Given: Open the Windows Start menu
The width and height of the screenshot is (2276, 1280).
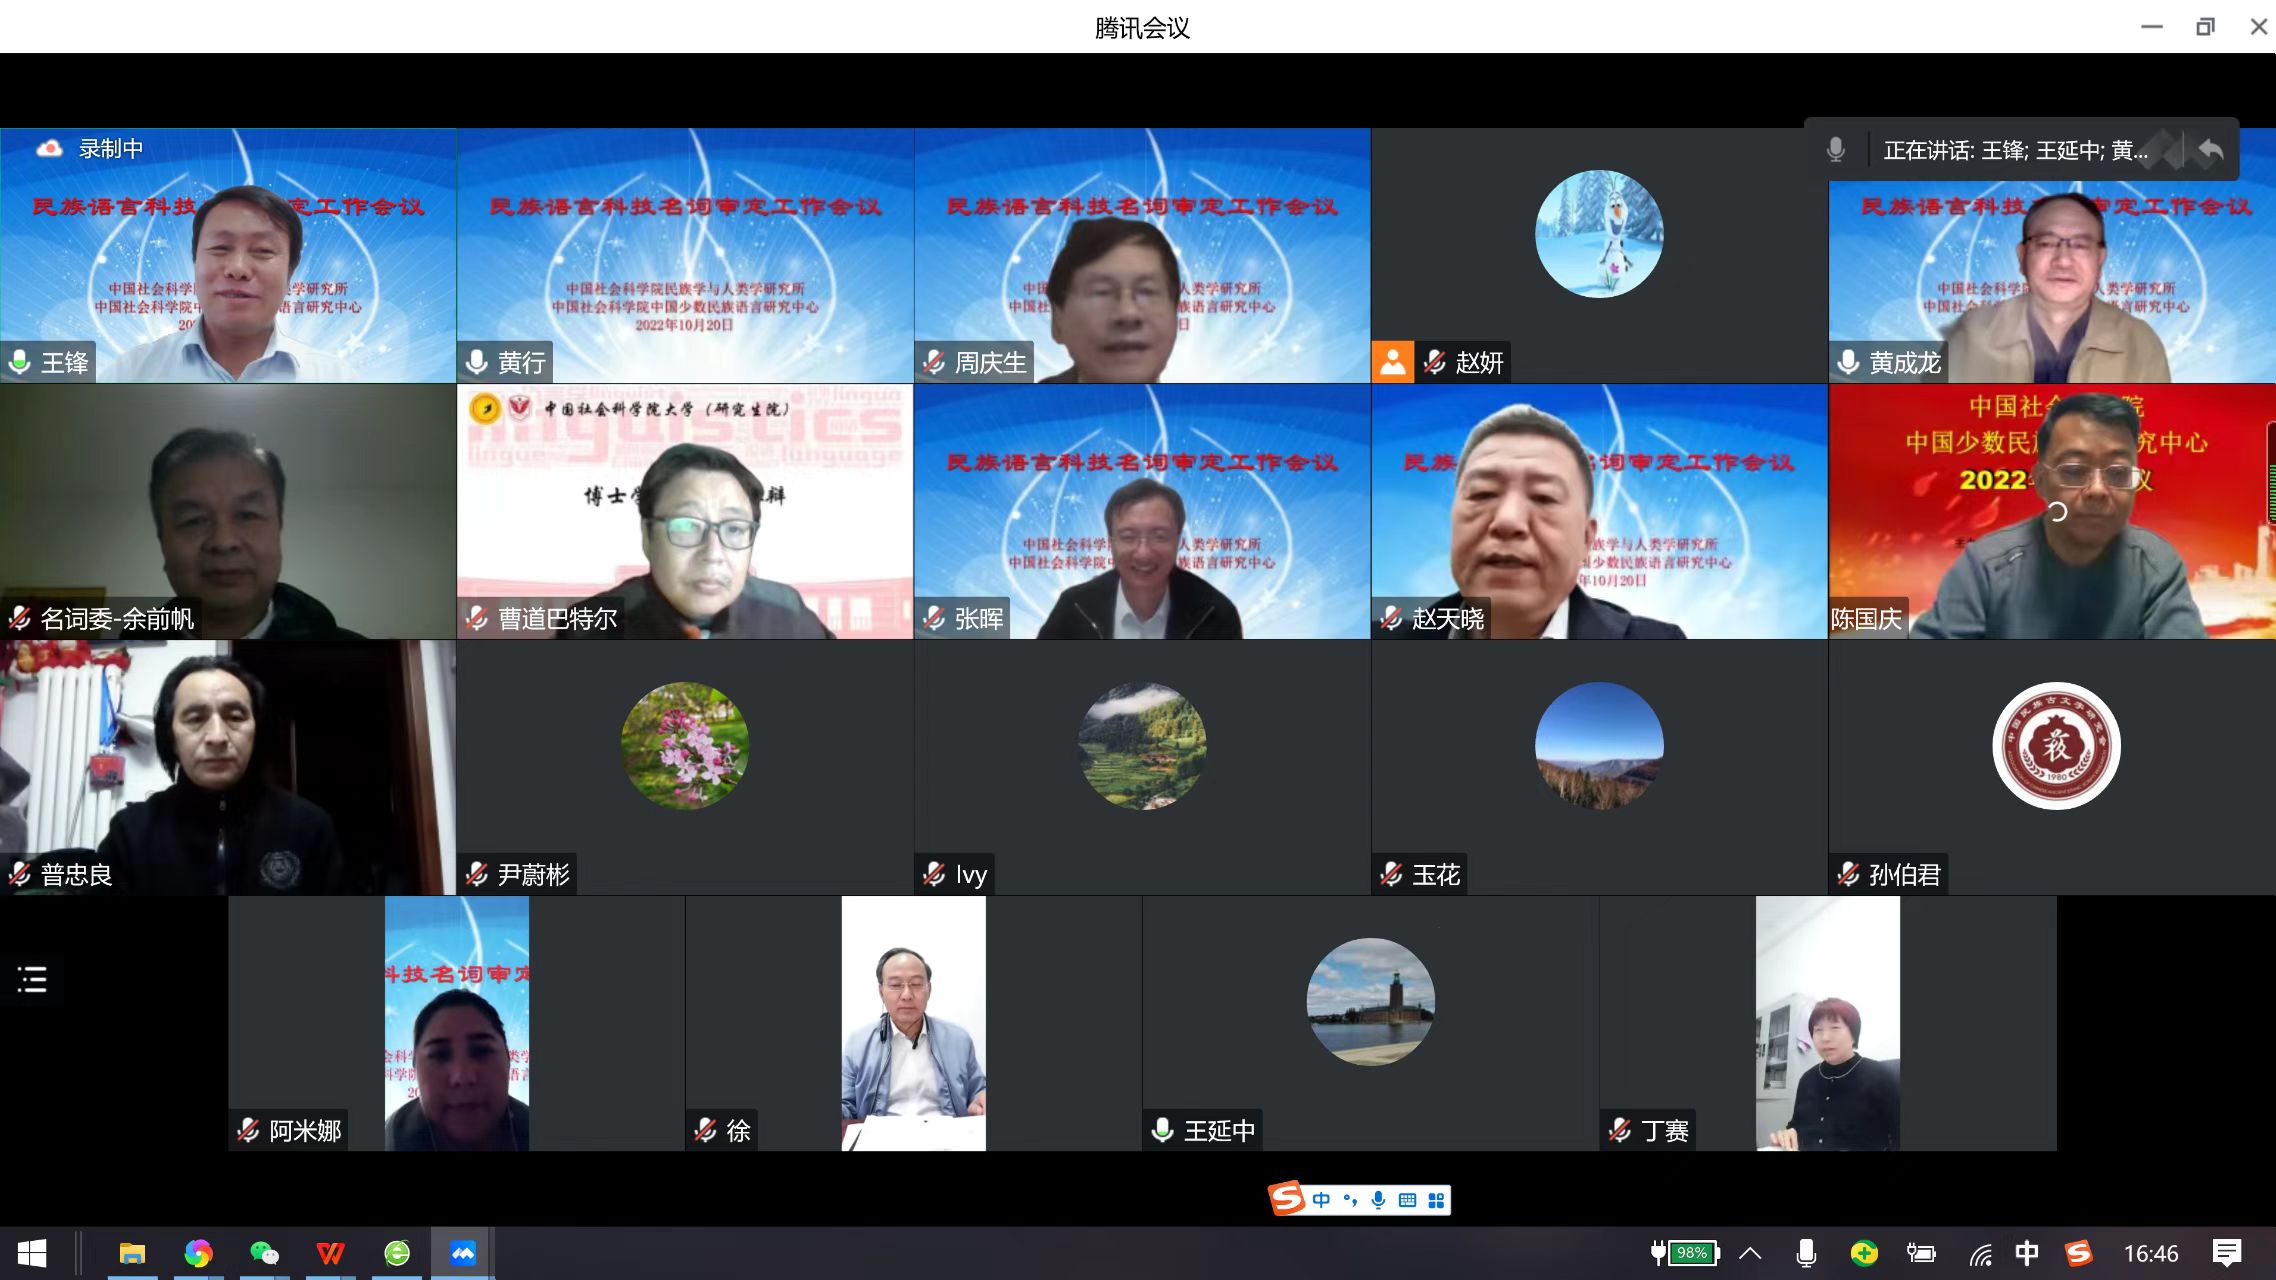Looking at the screenshot, I should coord(31,1253).
